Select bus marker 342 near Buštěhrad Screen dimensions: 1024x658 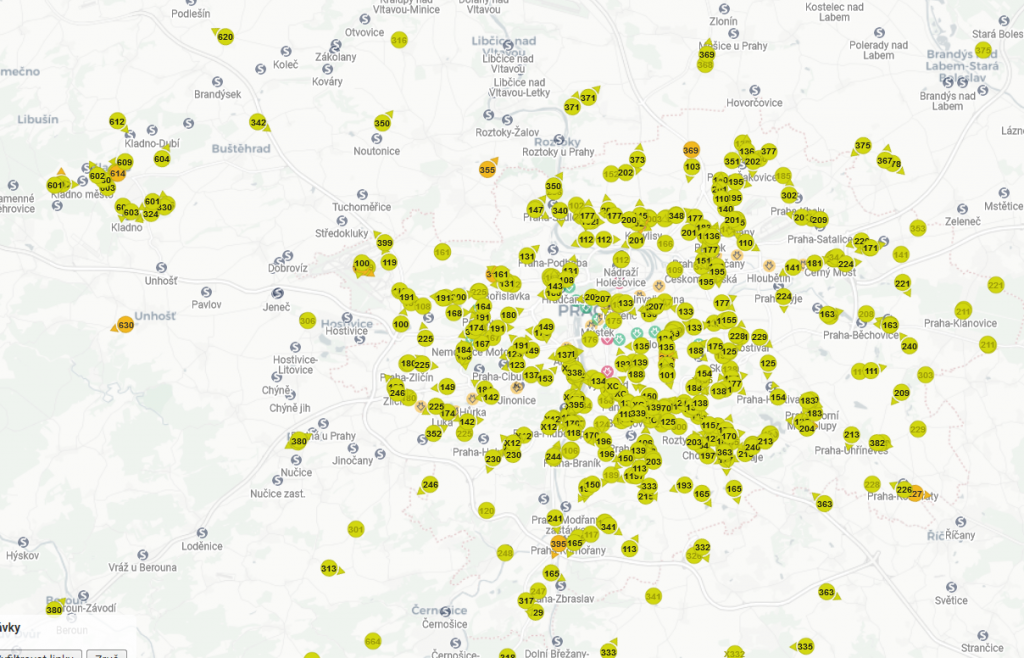point(258,123)
